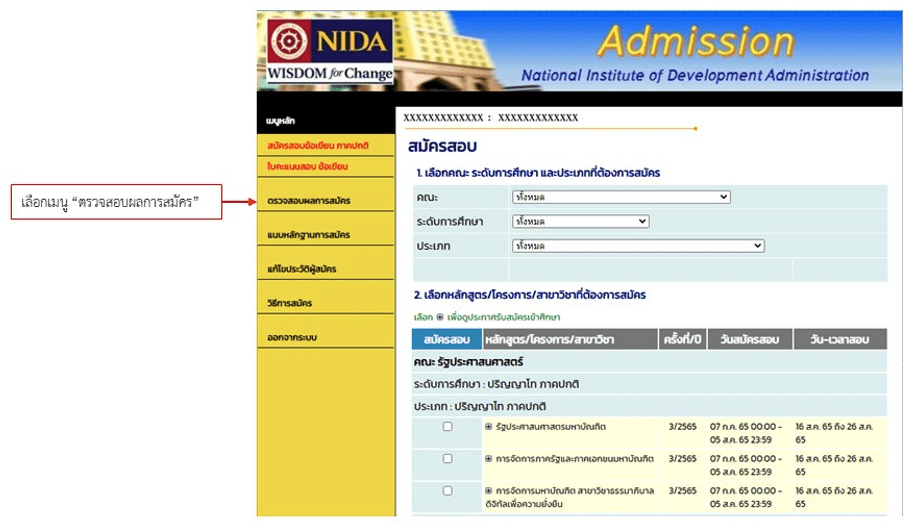This screenshot has height=527, width=904.
Task: Click the NIDA logo in the header
Action: [x=328, y=50]
